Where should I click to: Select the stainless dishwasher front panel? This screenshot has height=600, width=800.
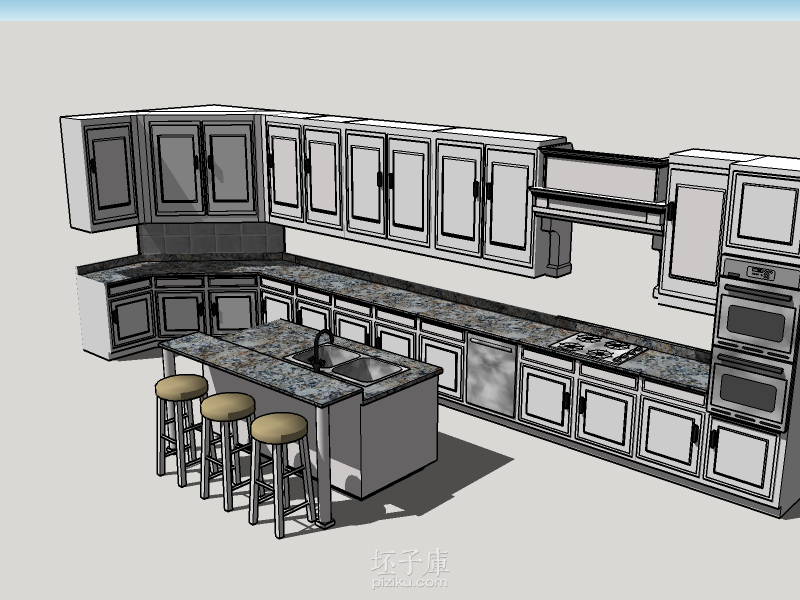[491, 376]
